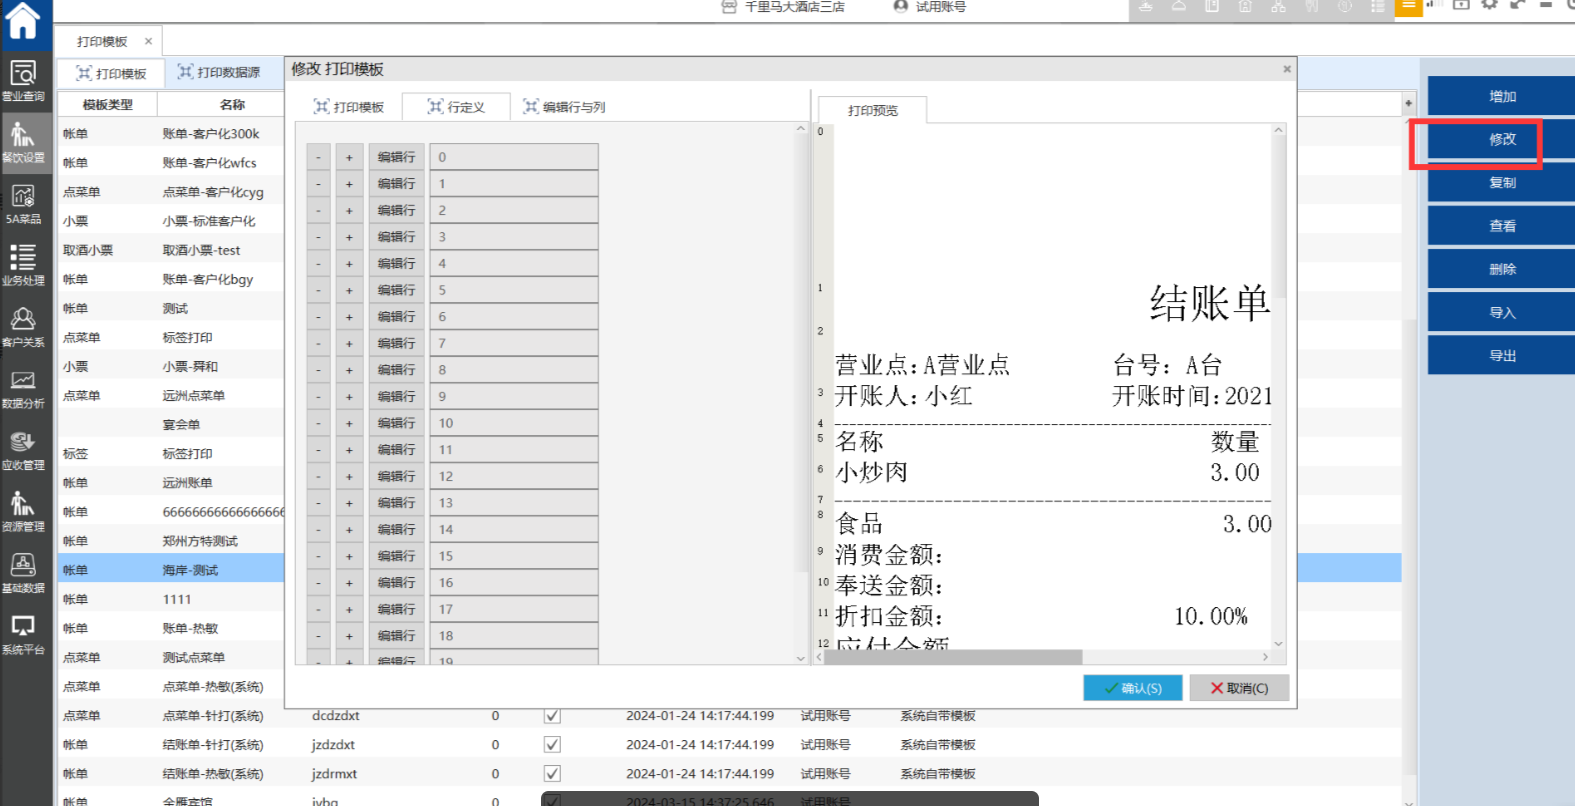Click the home icon at top left

23,20
